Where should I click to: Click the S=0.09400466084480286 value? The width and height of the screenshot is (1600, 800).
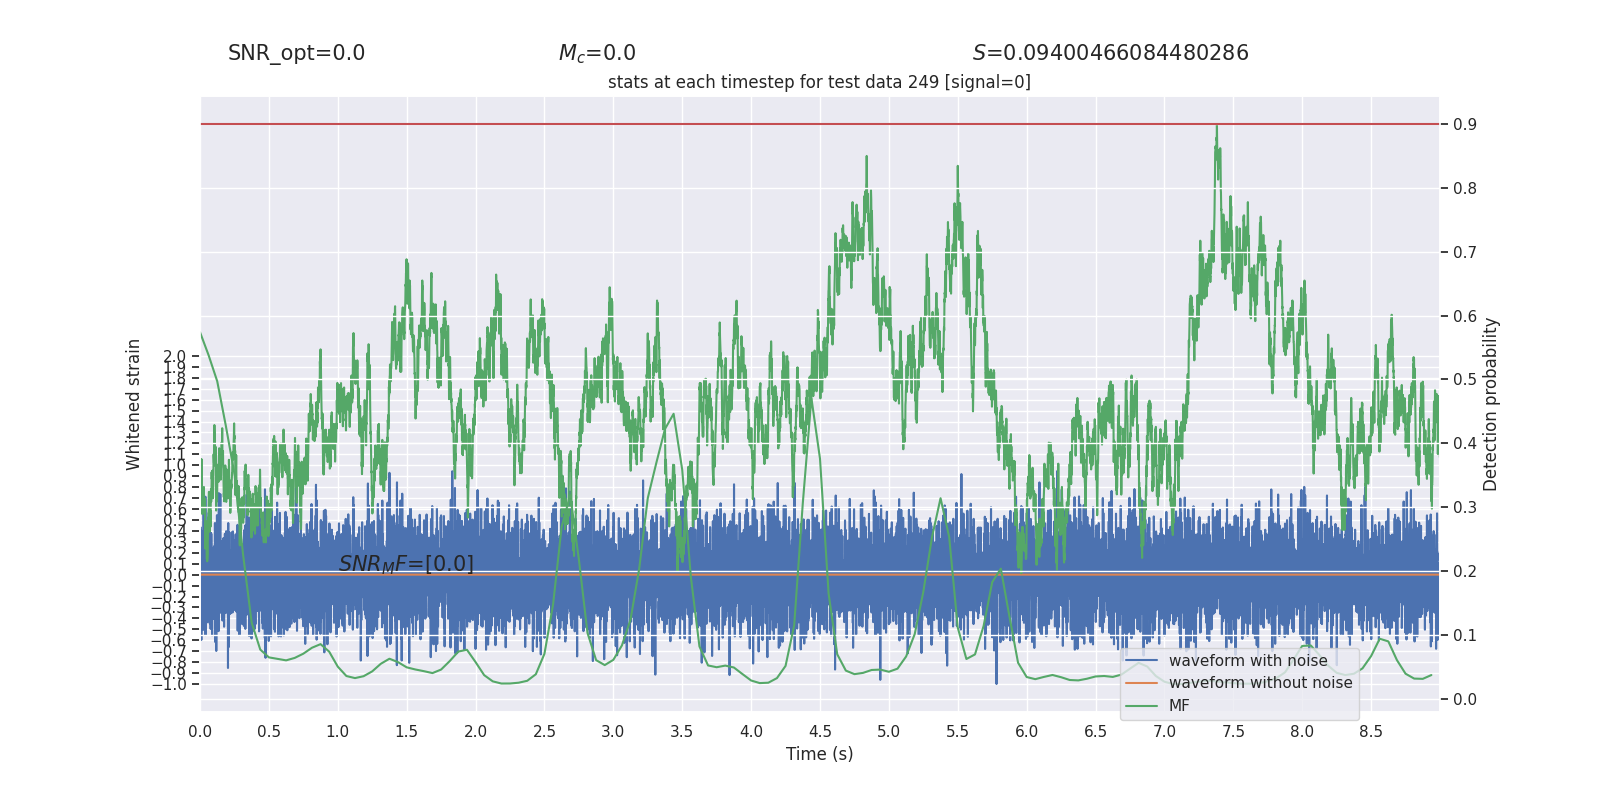[x=1111, y=53]
